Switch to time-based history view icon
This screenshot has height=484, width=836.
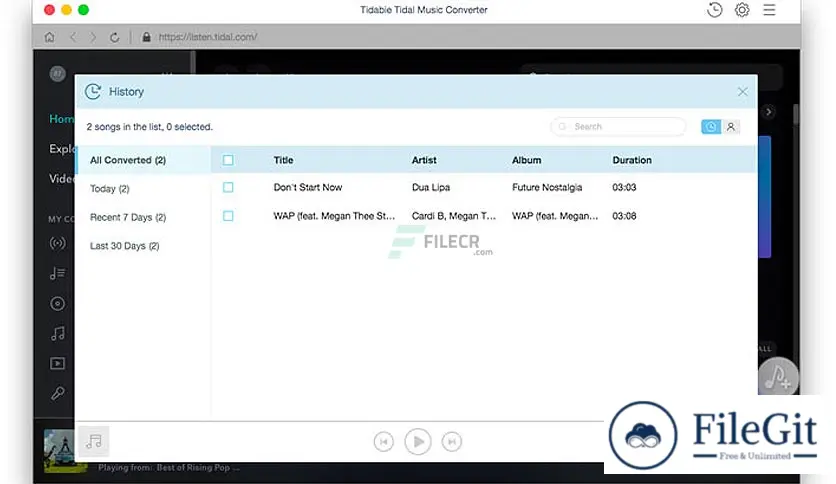(711, 126)
